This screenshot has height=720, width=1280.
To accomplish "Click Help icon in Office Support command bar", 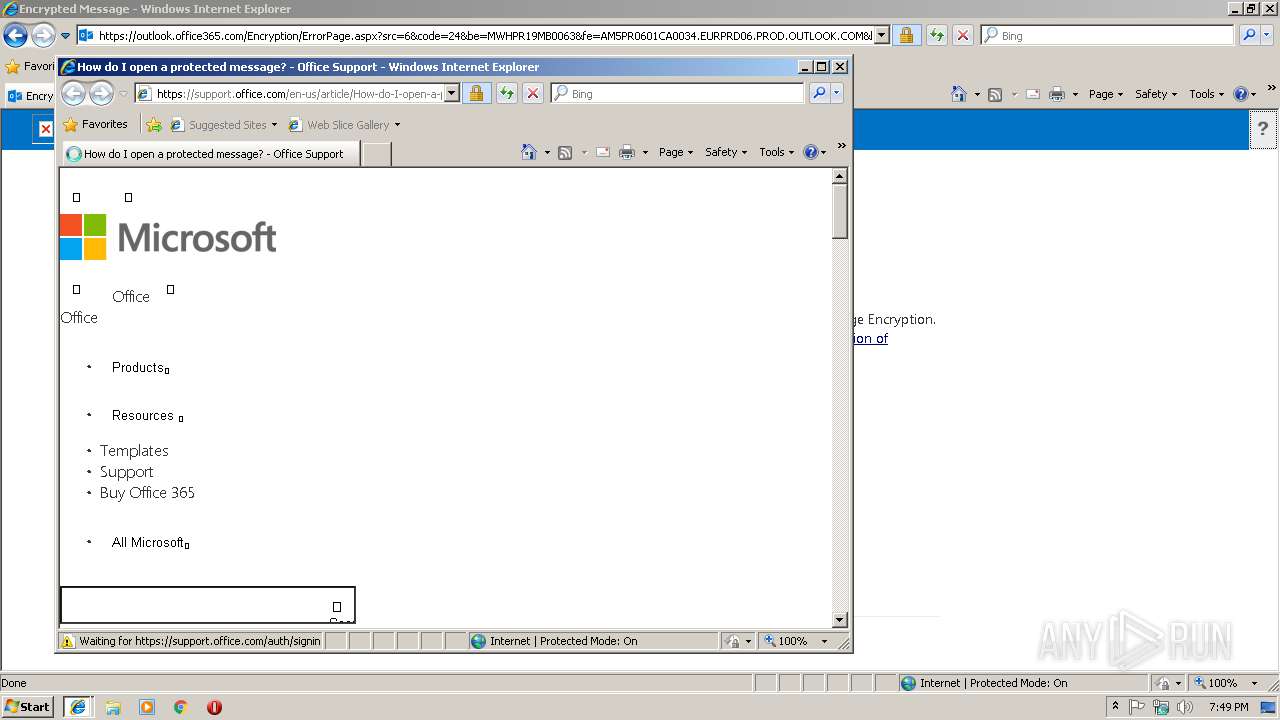I will pos(810,152).
